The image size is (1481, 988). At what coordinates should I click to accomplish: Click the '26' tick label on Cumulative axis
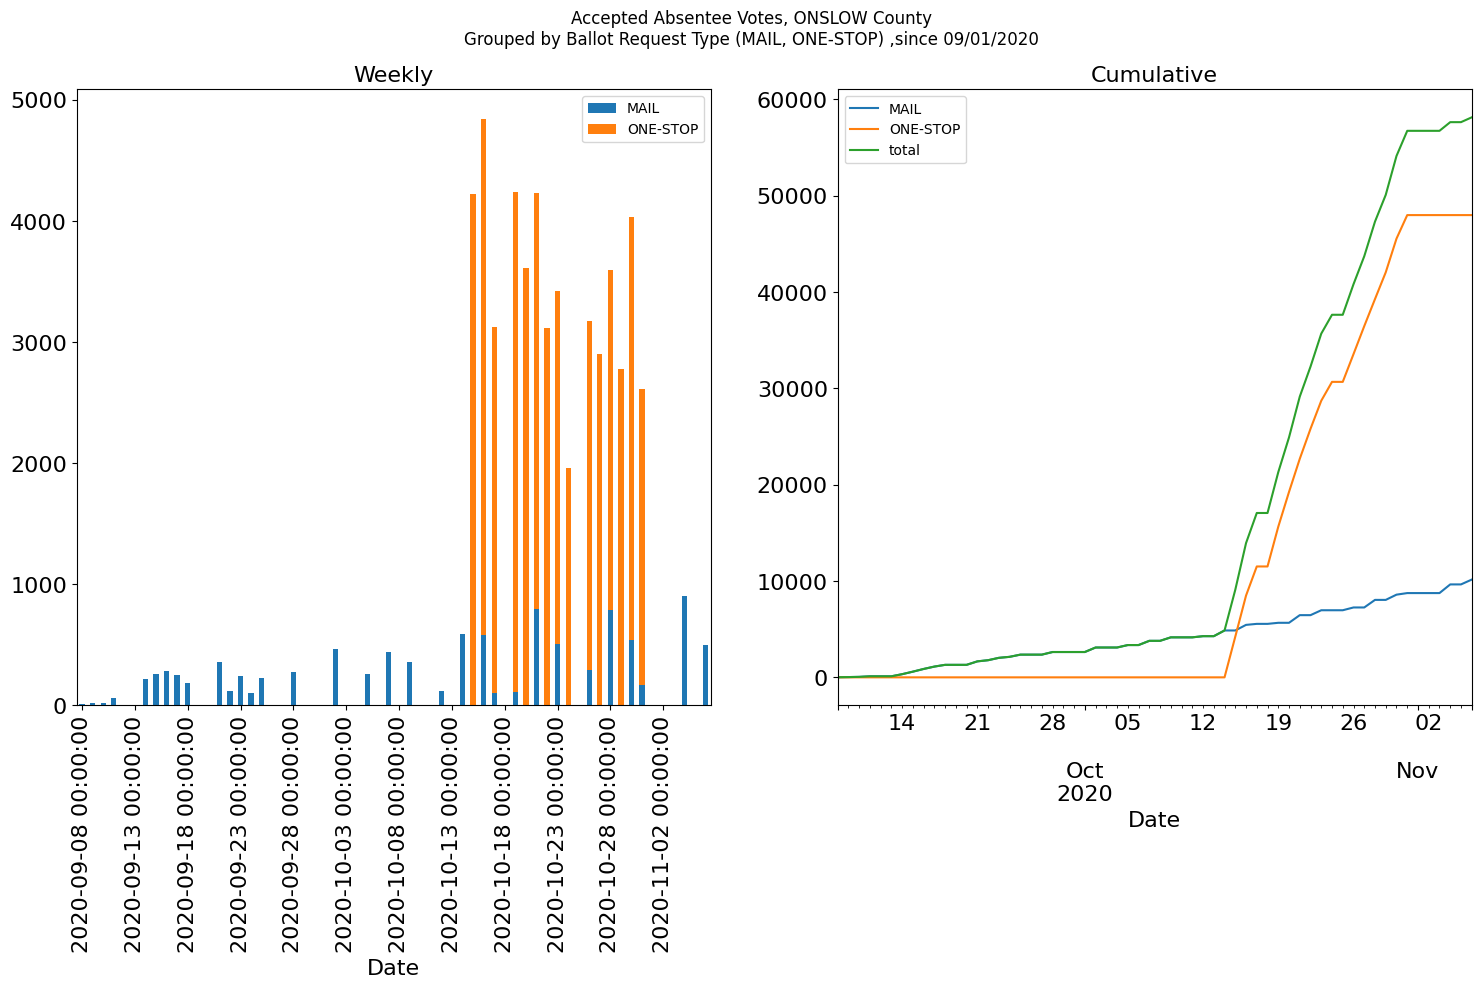[1353, 722]
